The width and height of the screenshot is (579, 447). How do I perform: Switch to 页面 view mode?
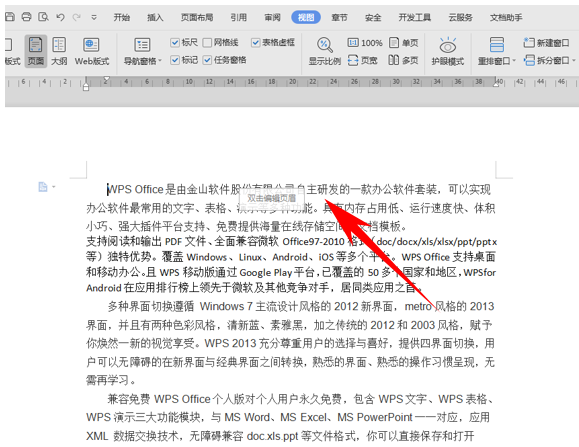tap(36, 51)
